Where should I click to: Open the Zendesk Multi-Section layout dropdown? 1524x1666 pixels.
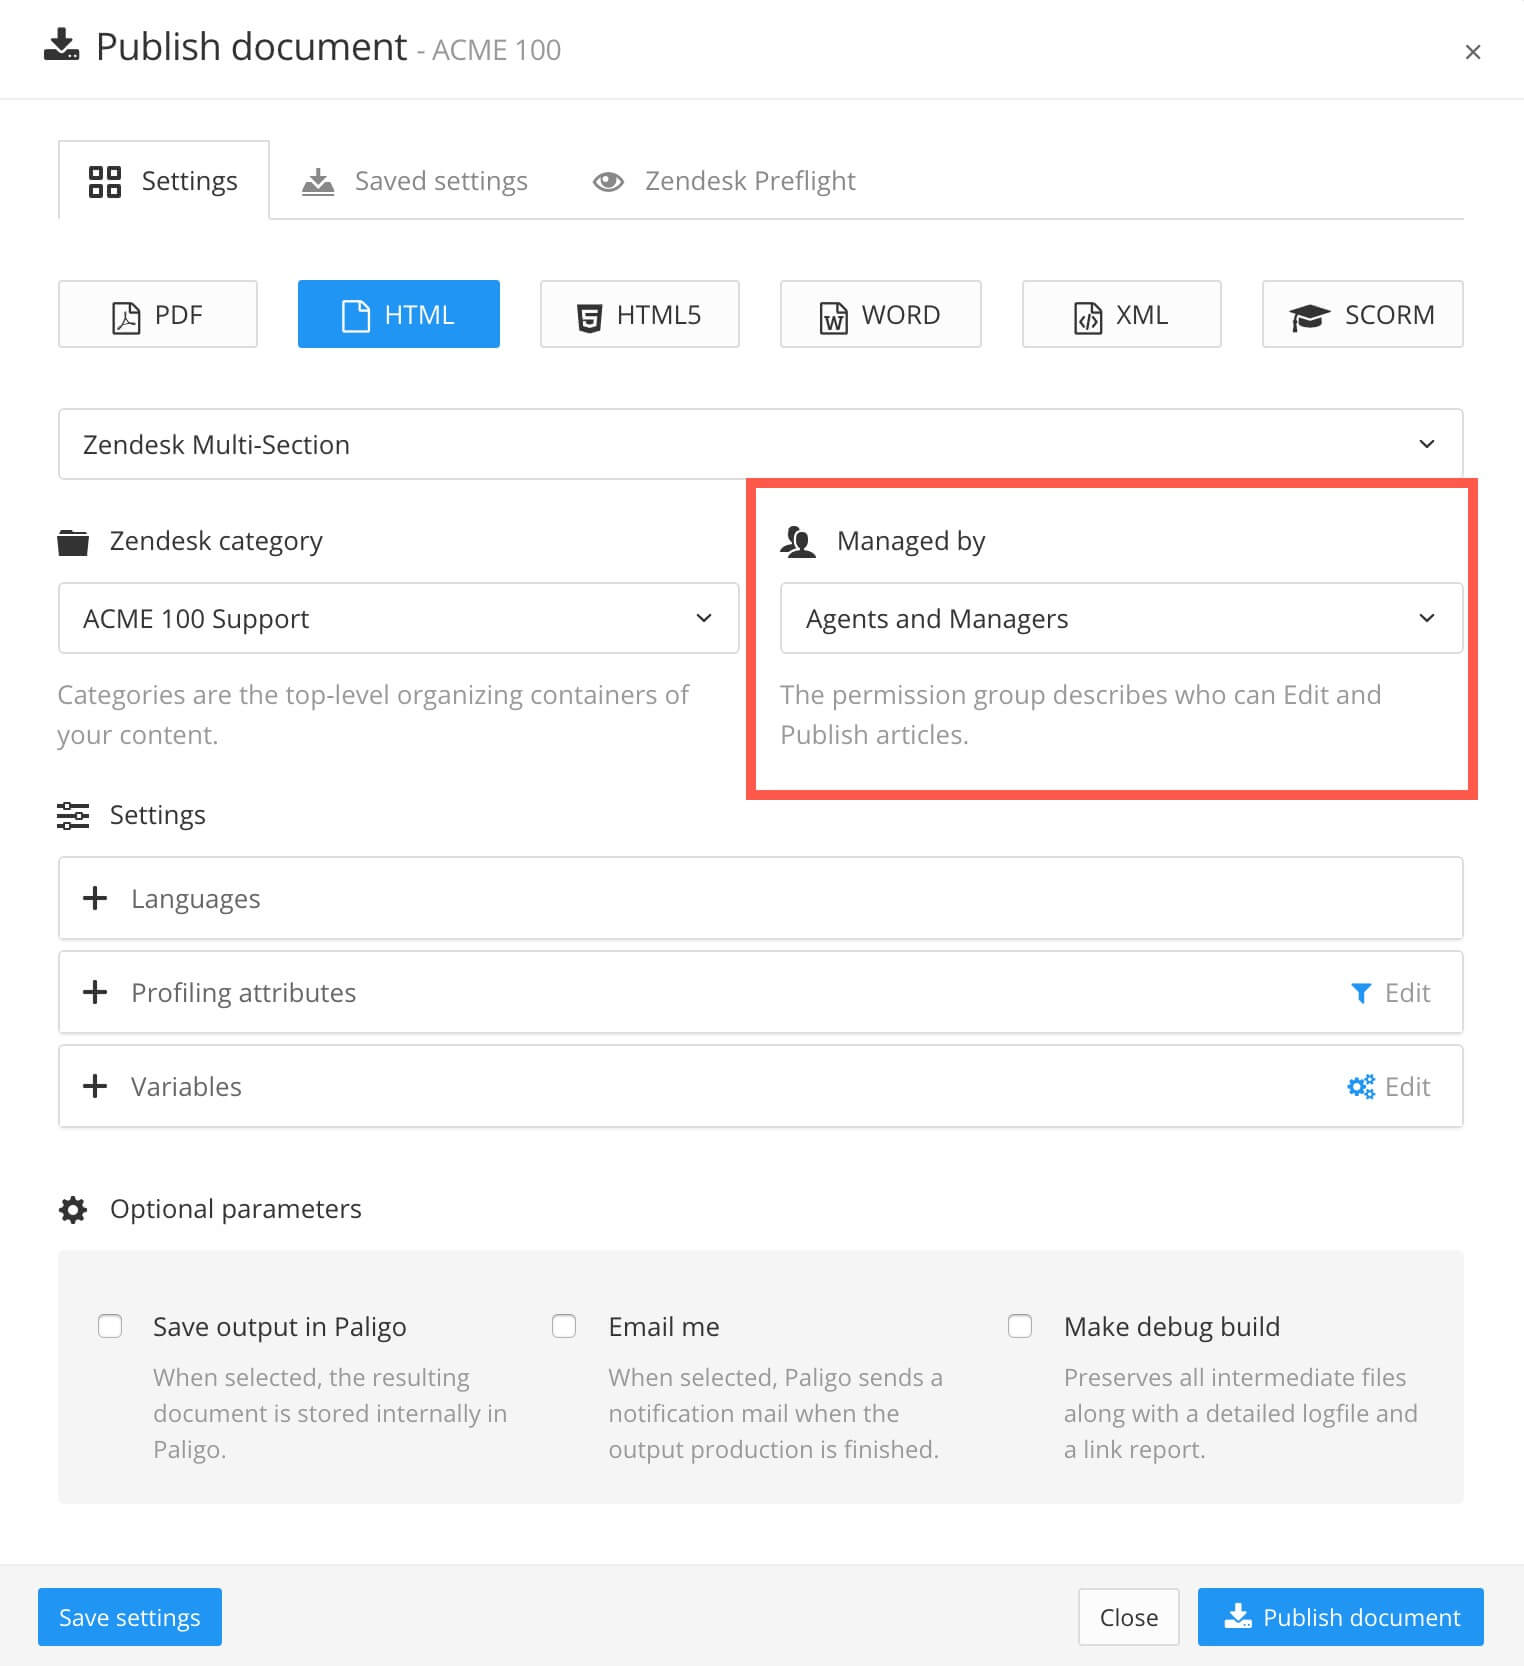click(760, 444)
